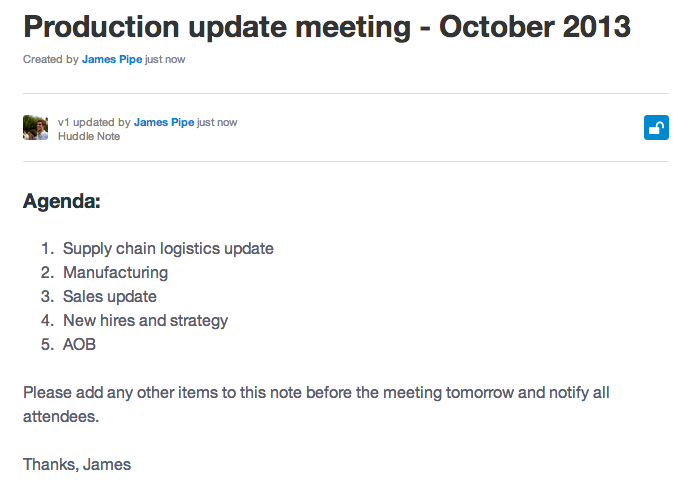Click the Agenda heading
The height and width of the screenshot is (498, 691).
coord(62,201)
